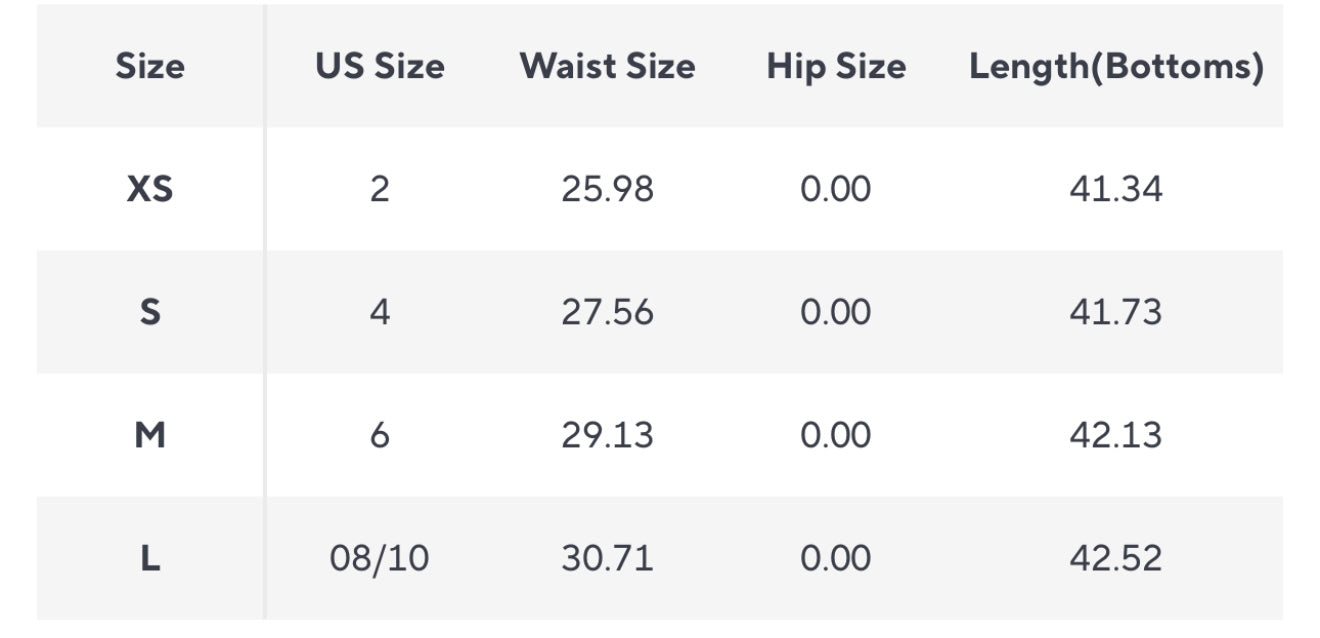1320x638 pixels.
Task: Click length value 41.34
Action: (x=1116, y=189)
